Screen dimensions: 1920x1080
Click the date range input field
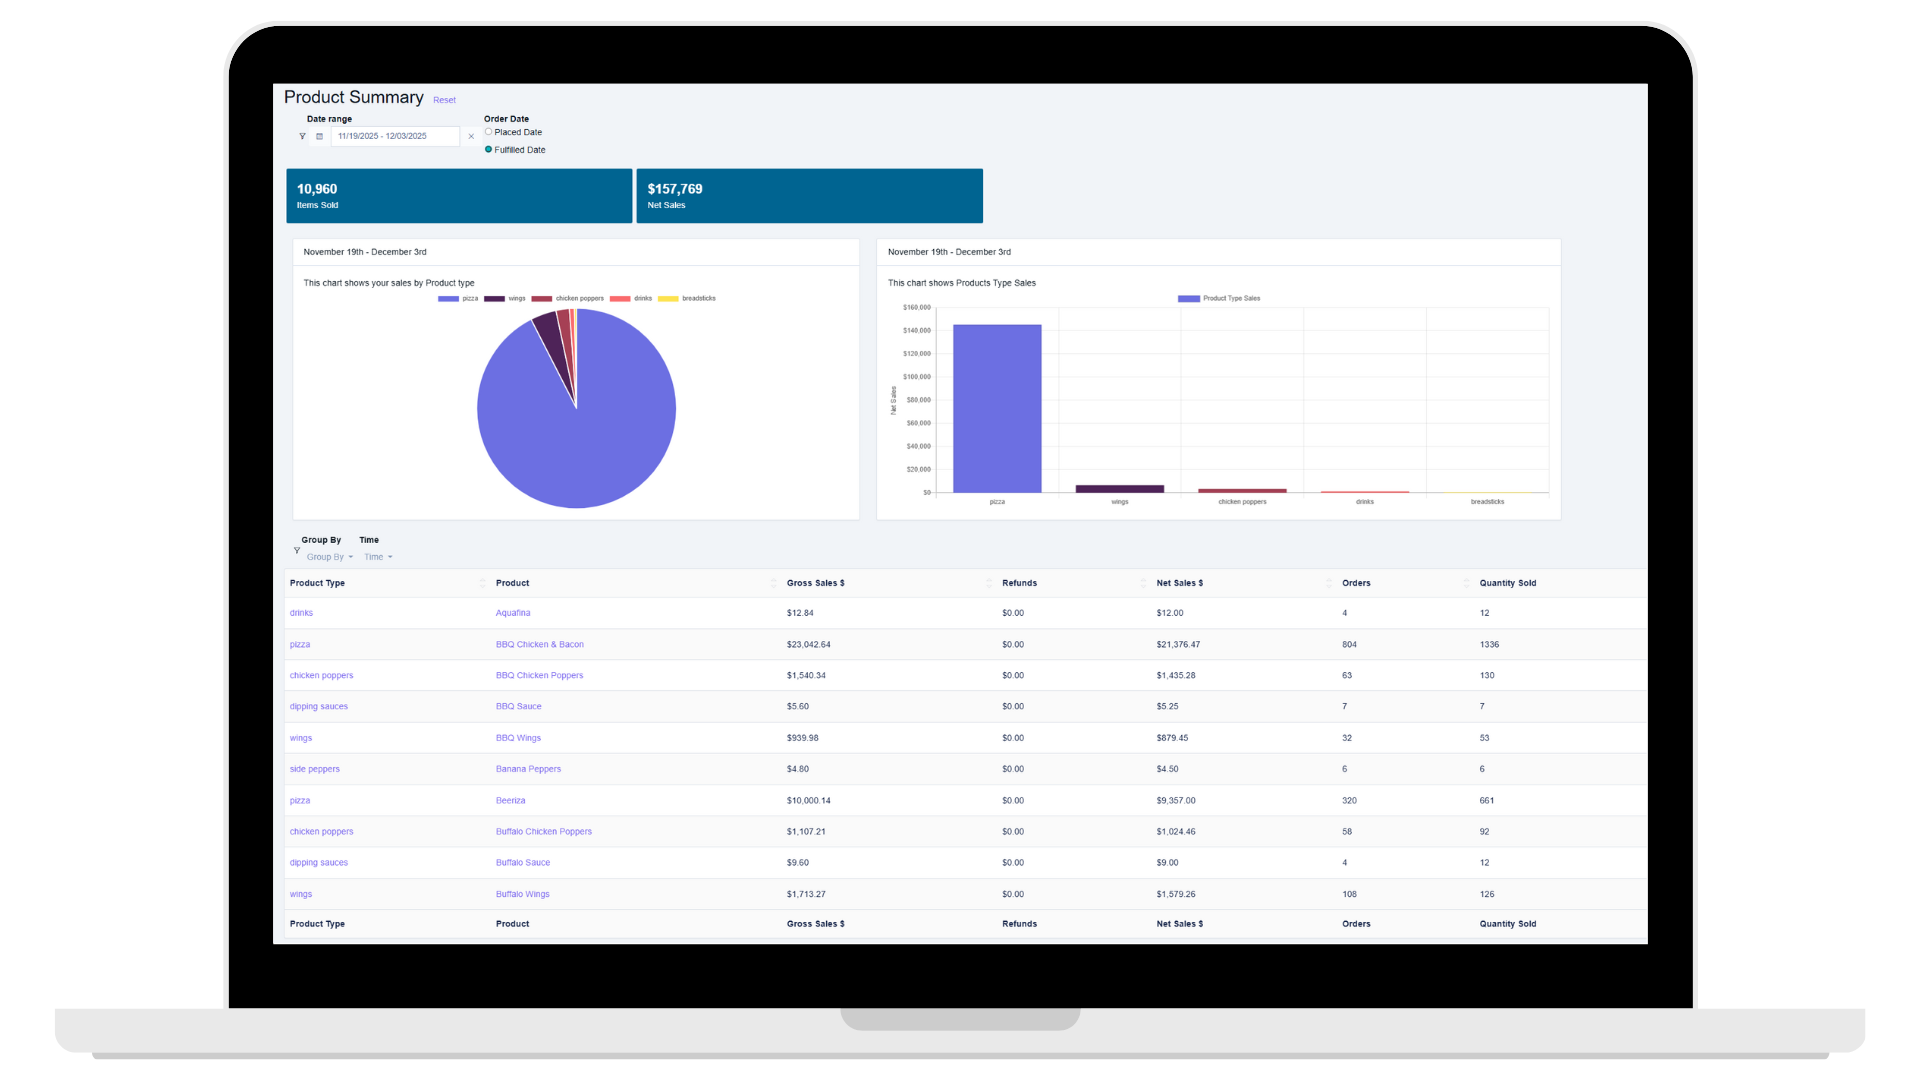(395, 136)
